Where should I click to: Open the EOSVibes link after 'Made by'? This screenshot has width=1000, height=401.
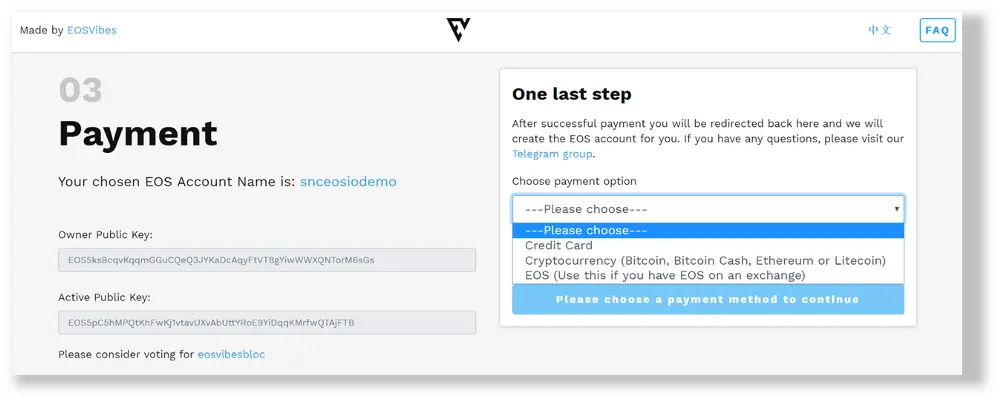click(92, 30)
